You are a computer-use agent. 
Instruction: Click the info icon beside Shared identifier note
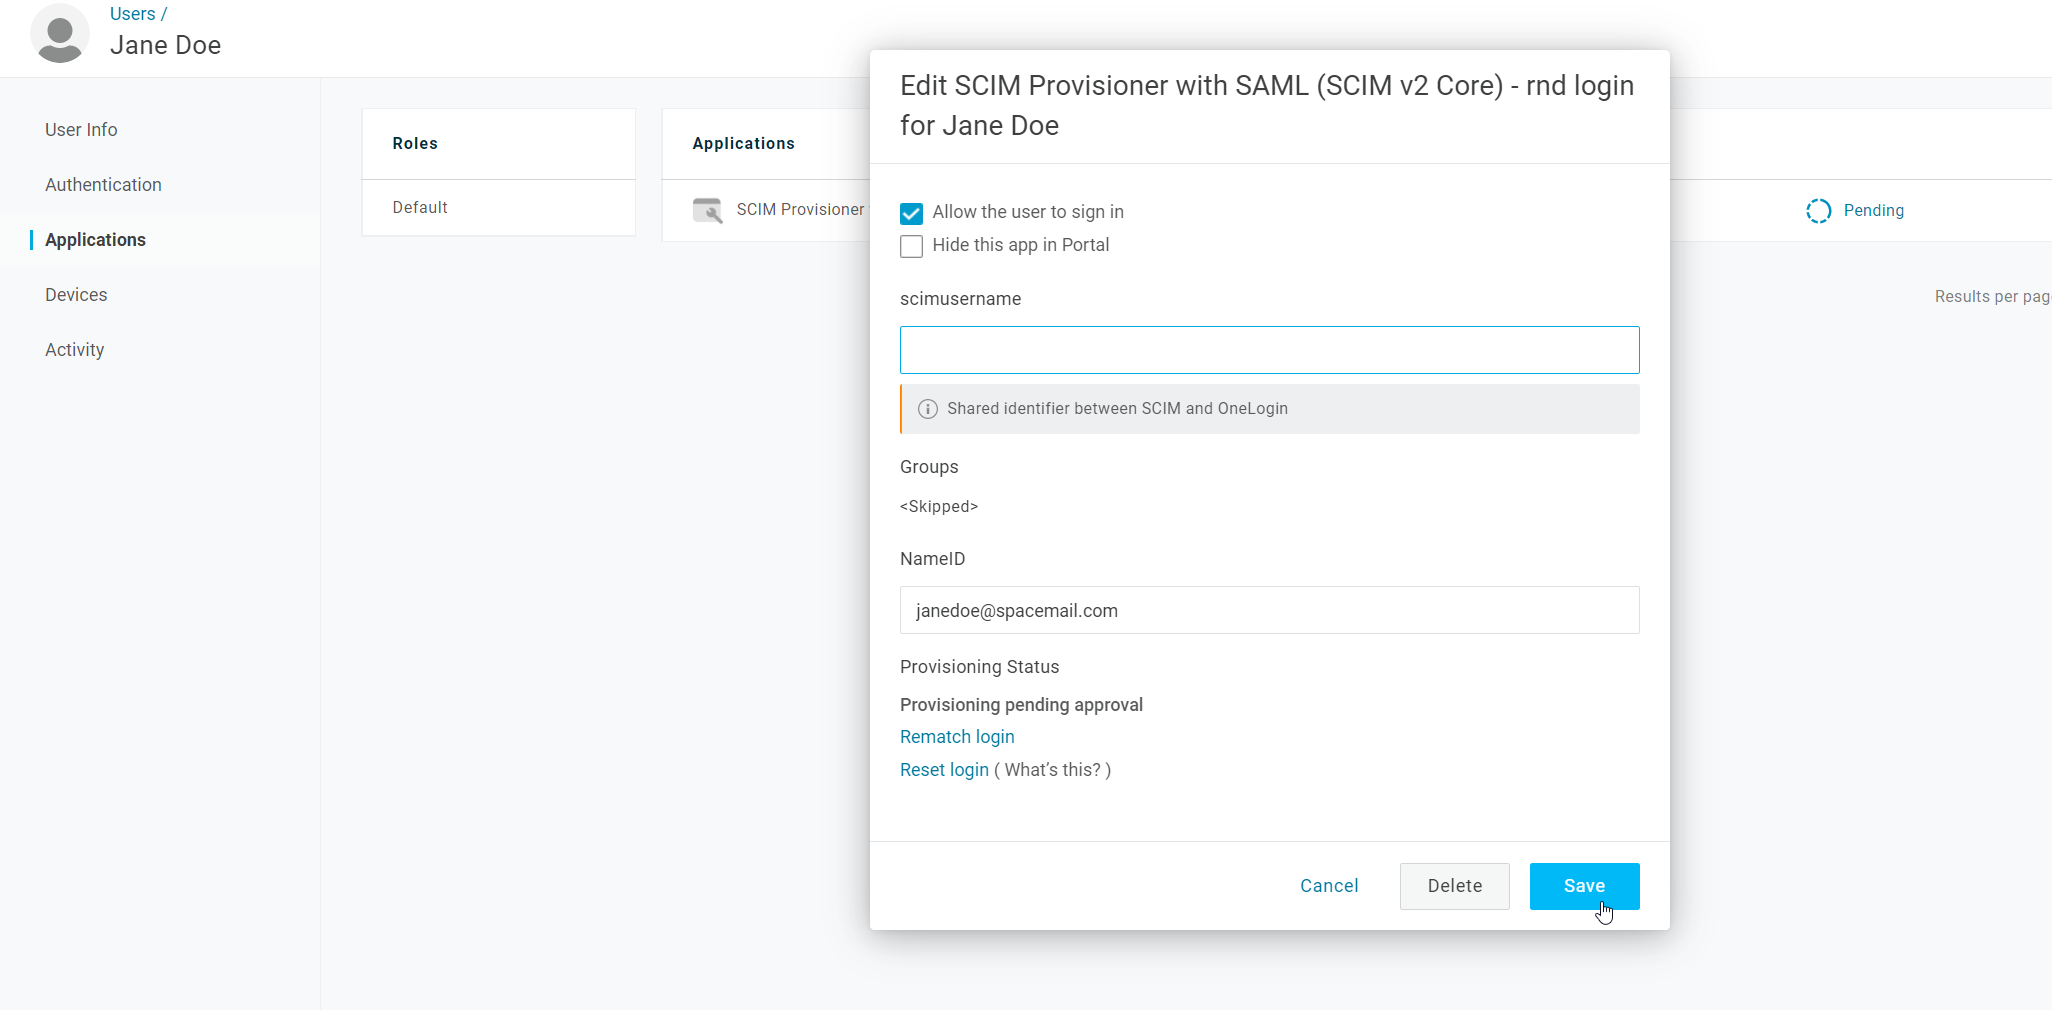(x=928, y=409)
